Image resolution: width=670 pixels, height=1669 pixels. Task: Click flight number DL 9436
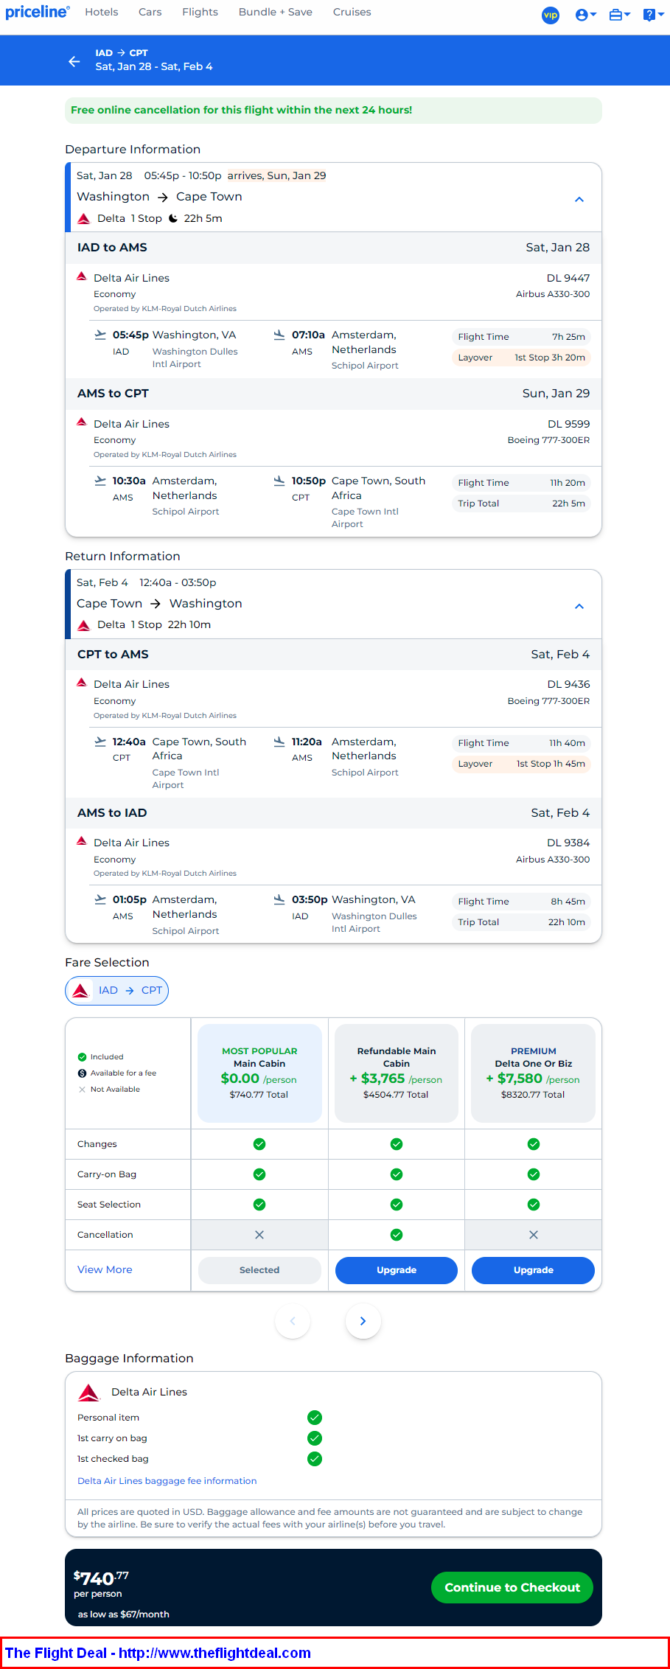[x=568, y=684]
